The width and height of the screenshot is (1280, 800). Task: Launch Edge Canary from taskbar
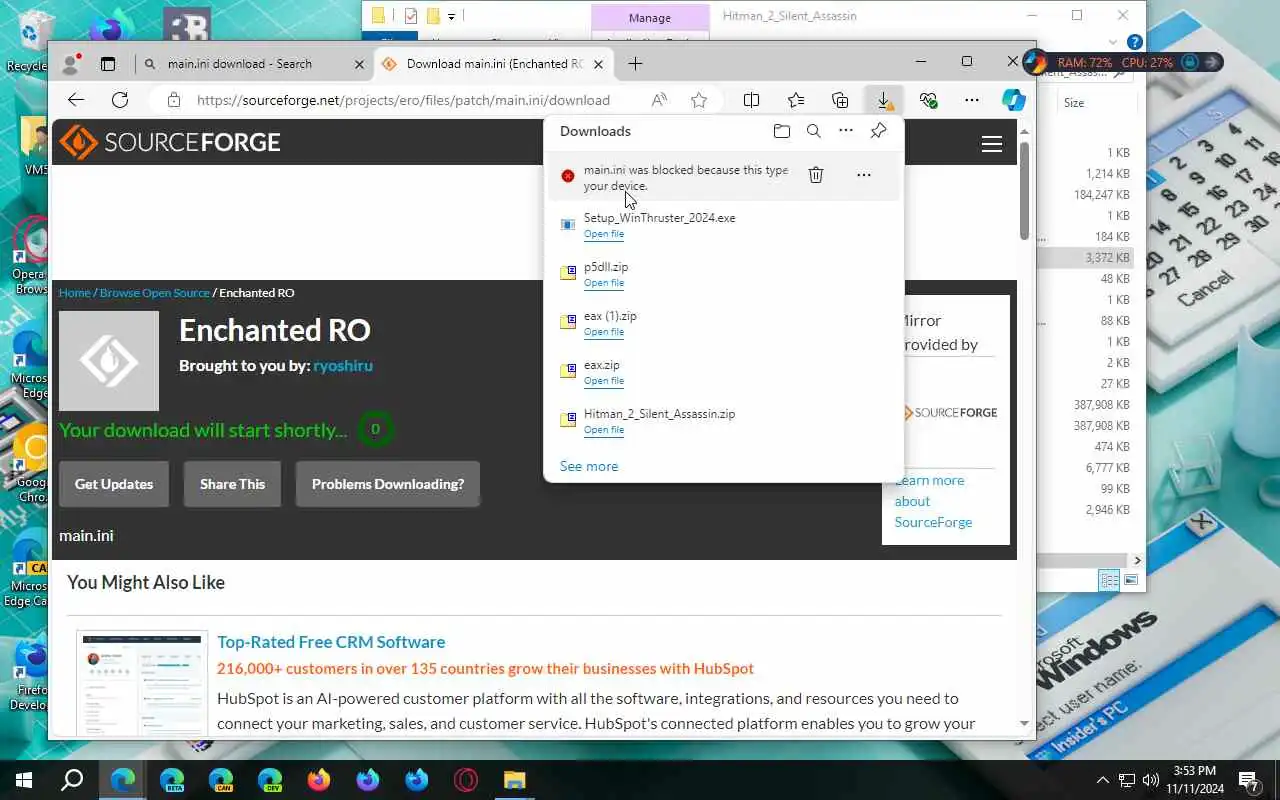(221, 780)
